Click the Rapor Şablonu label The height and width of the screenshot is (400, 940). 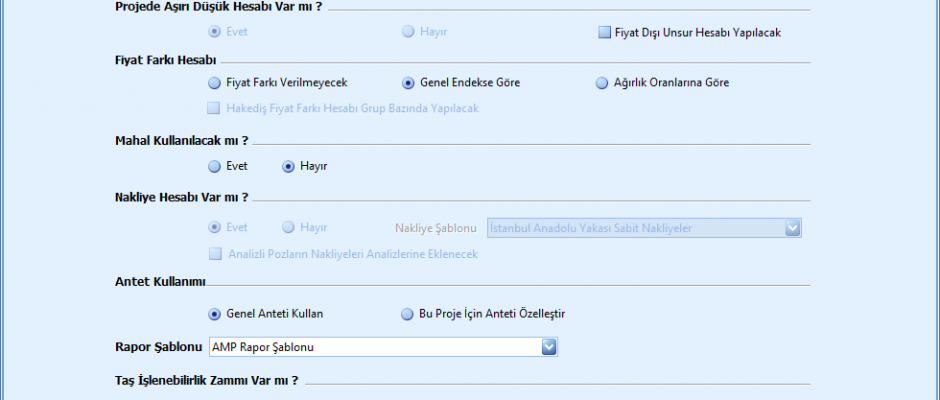point(160,347)
